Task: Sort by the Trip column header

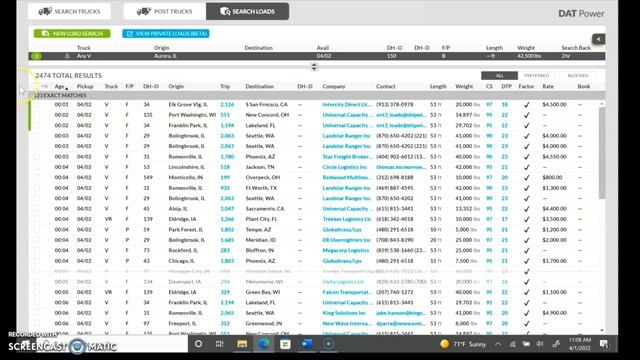Action: 225,87
